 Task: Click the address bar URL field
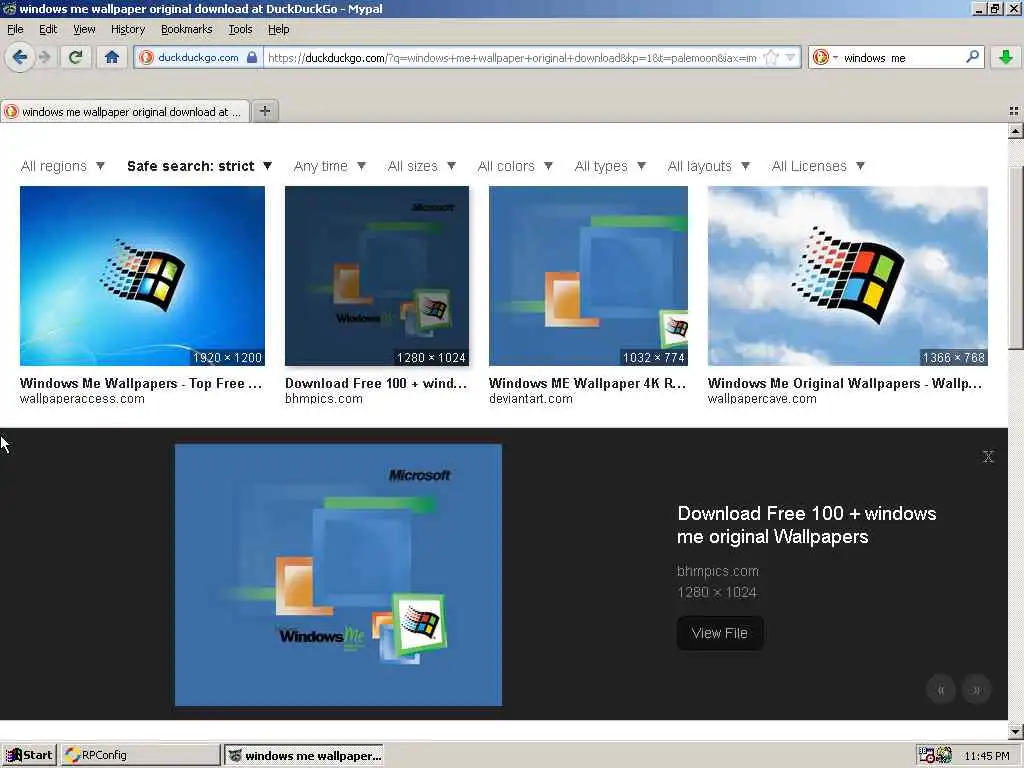(x=512, y=57)
